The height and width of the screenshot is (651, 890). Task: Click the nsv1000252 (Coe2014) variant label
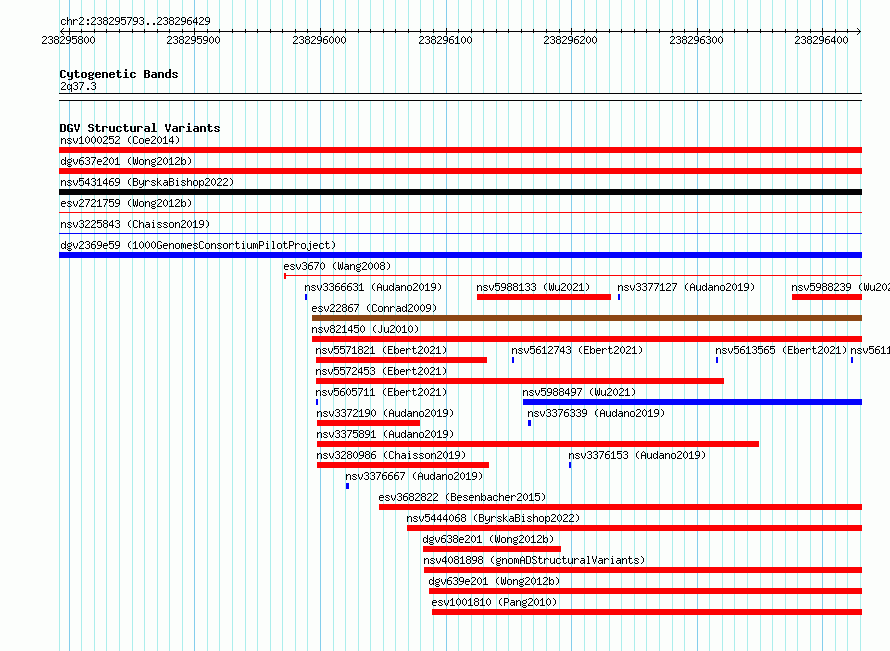click(x=120, y=140)
